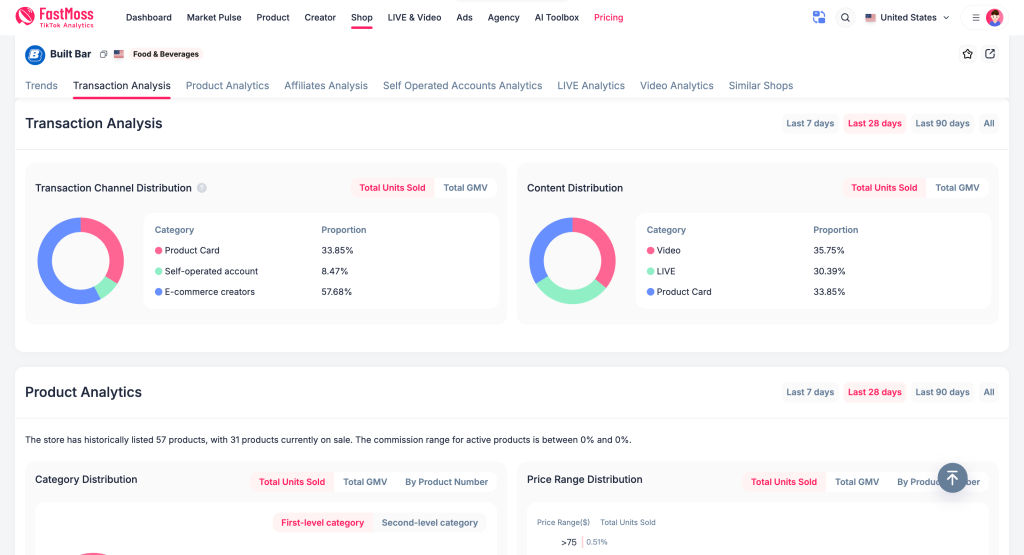Open the United States region dropdown
This screenshot has width=1024, height=555.
(x=907, y=18)
